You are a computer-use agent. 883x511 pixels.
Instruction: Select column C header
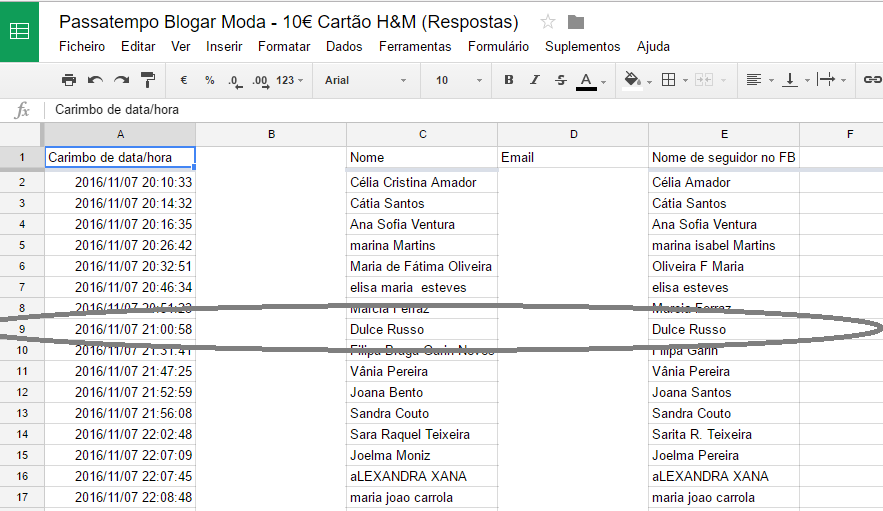tap(422, 135)
